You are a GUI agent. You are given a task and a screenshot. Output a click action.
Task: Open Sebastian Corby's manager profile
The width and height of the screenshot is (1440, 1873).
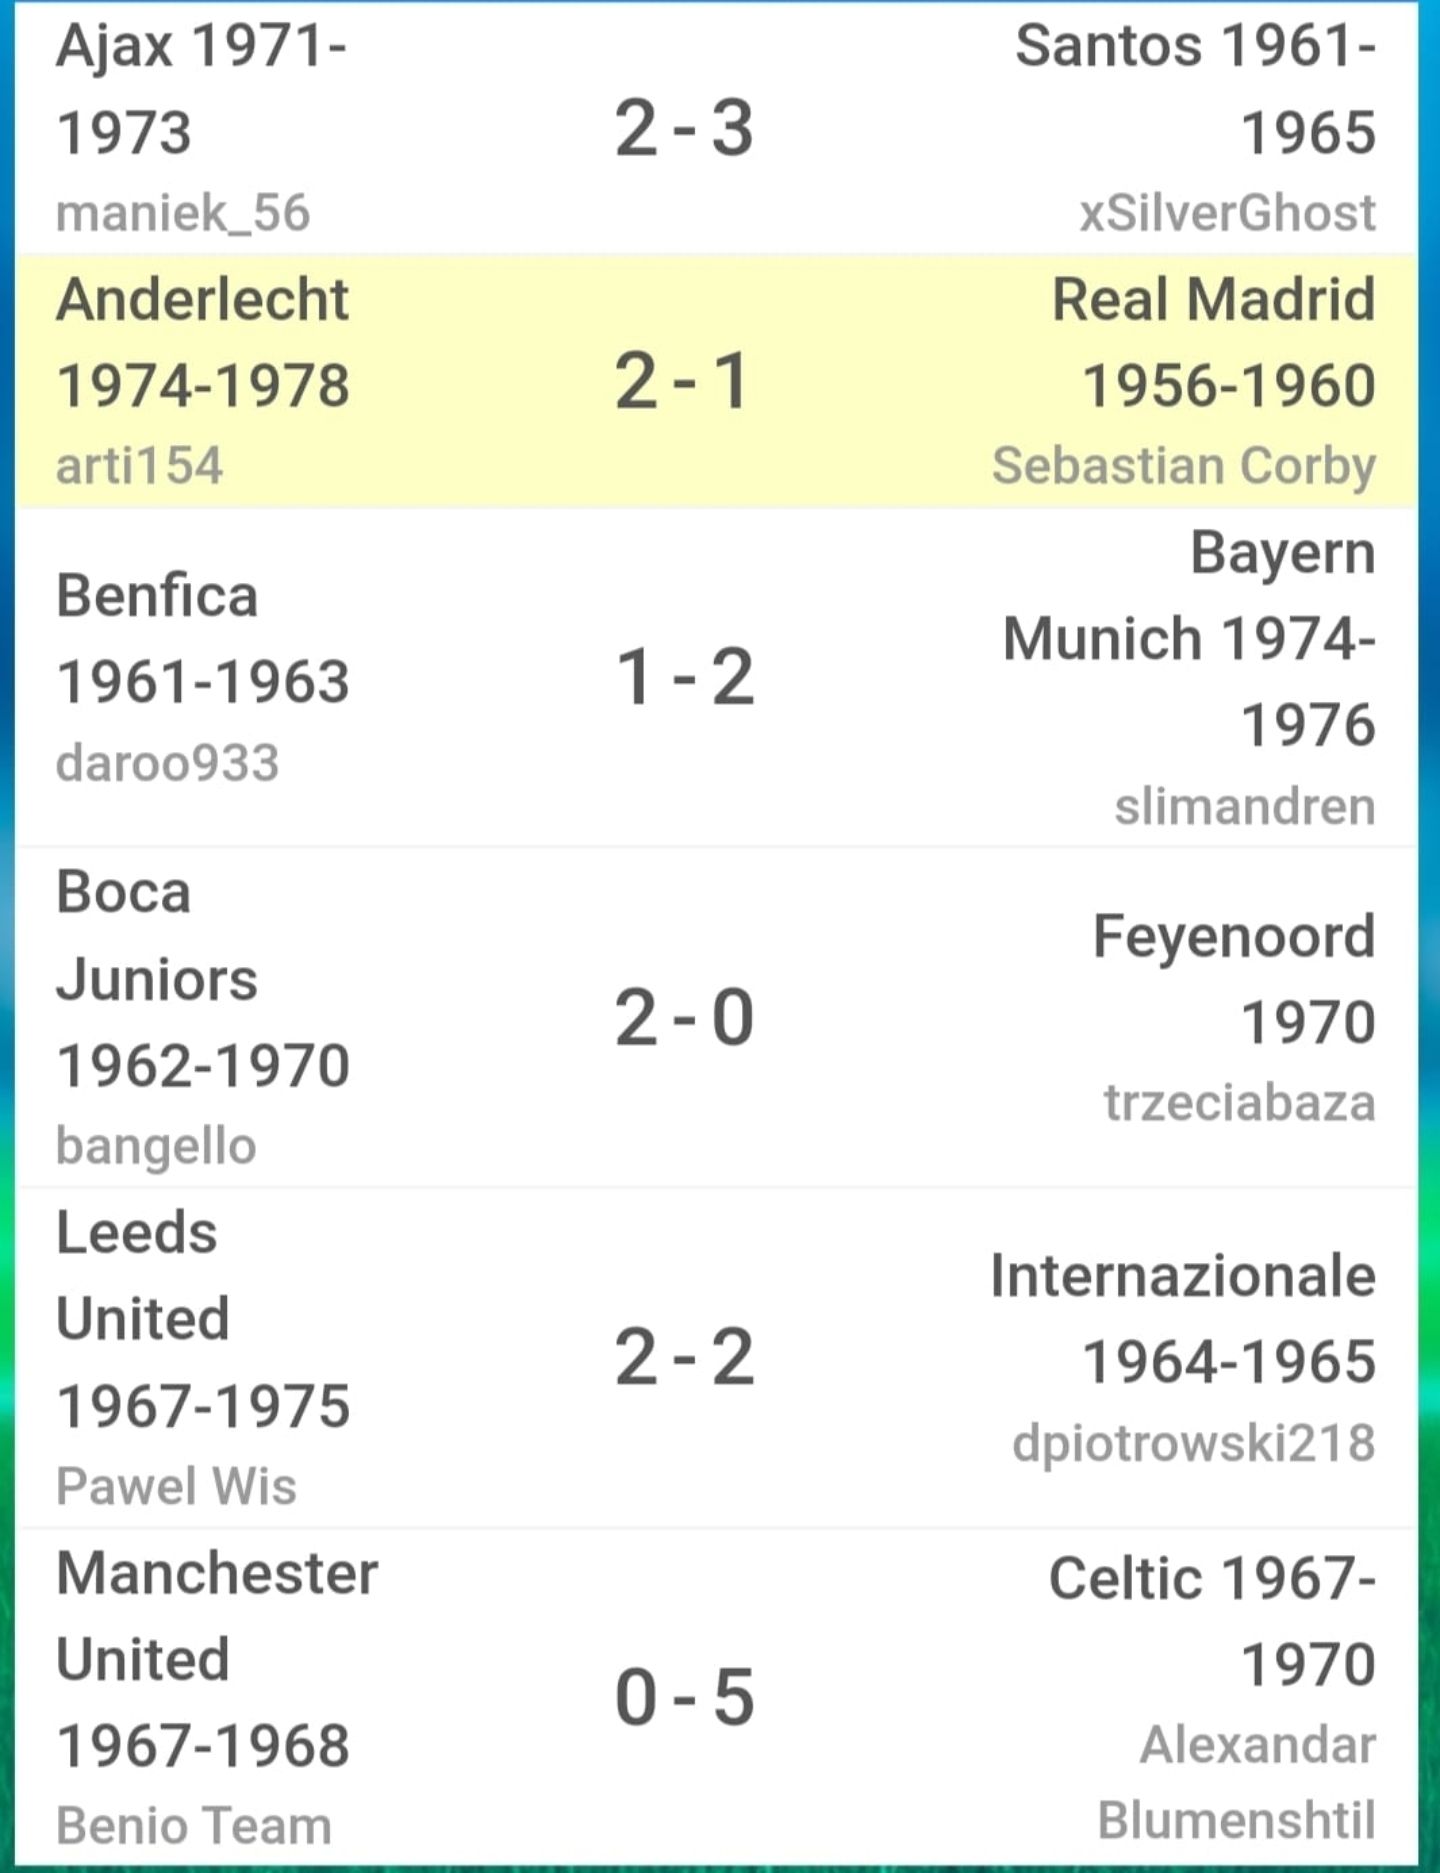[x=1185, y=467]
